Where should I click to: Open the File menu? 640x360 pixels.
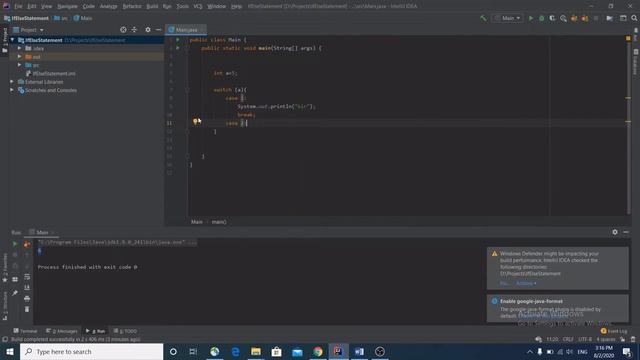[18, 6]
